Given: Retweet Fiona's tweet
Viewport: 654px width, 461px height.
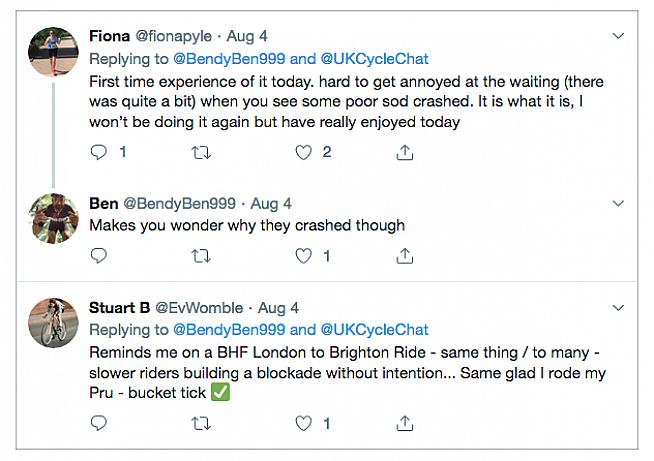Looking at the screenshot, I should (x=200, y=152).
